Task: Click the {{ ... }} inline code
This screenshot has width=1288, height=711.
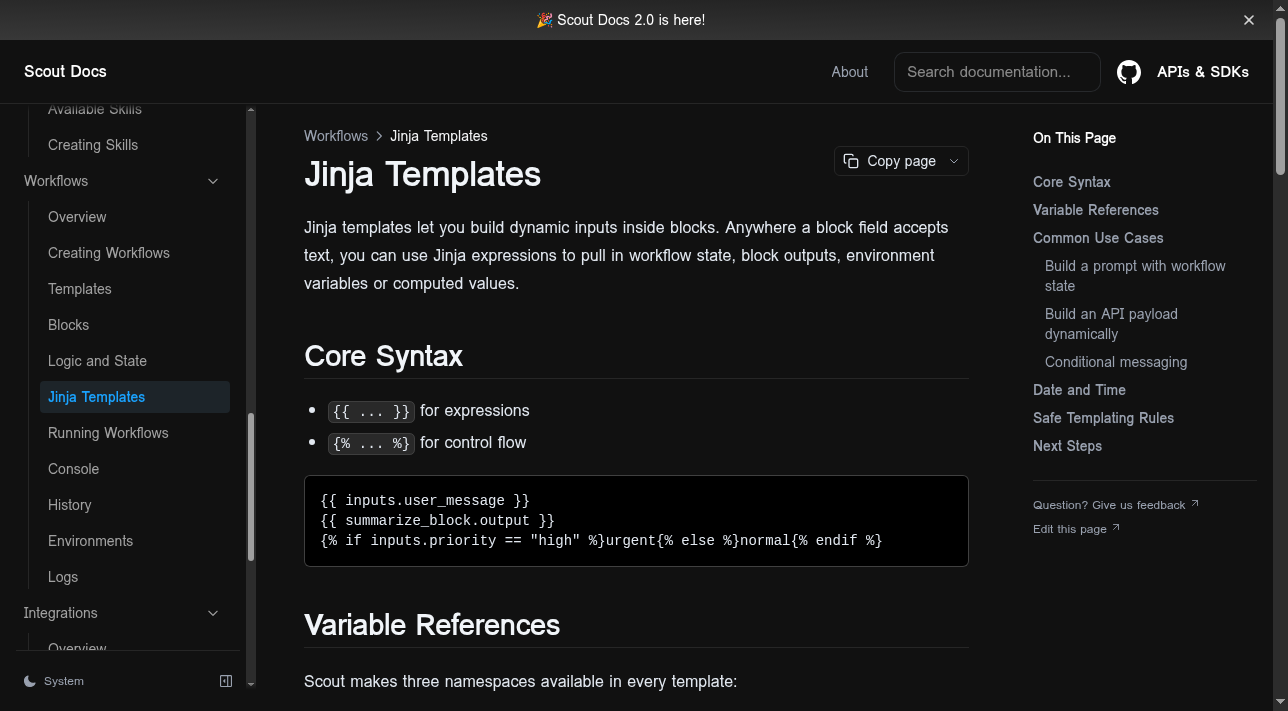Action: (x=371, y=411)
